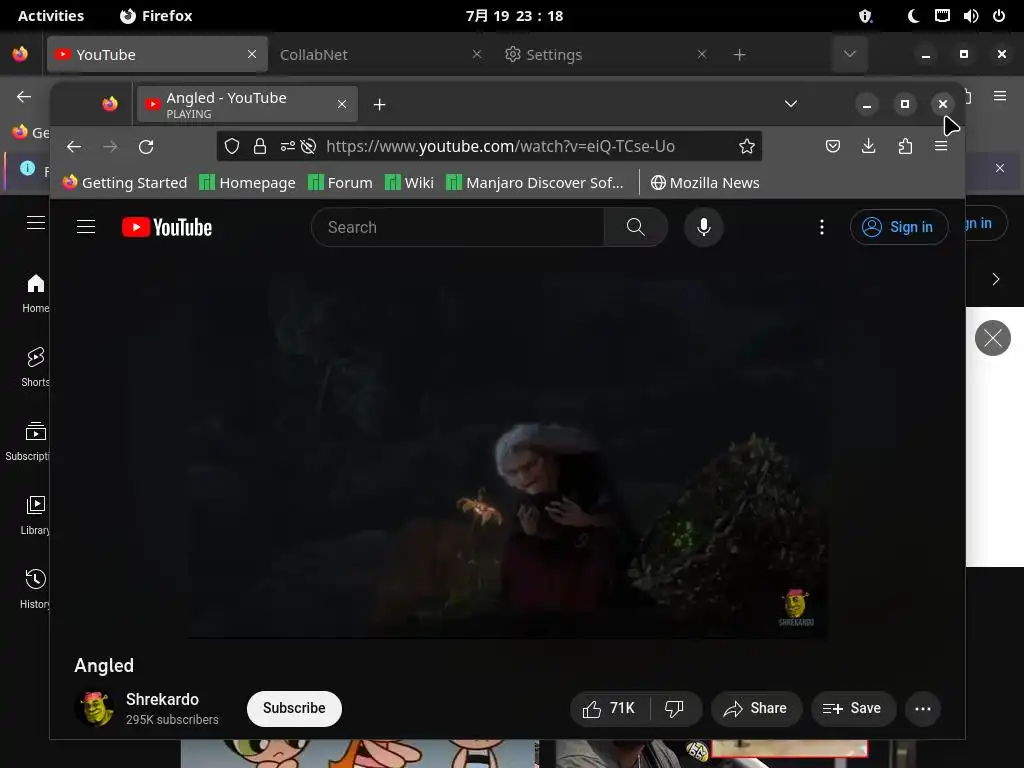The width and height of the screenshot is (1024, 768).
Task: Select the Angled - YouTube tab
Action: (247, 104)
